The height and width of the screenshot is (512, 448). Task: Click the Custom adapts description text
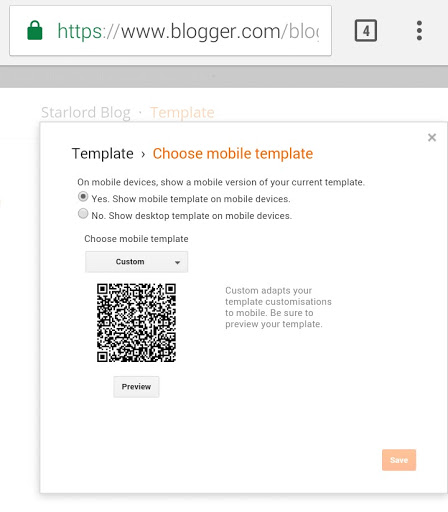pos(278,307)
